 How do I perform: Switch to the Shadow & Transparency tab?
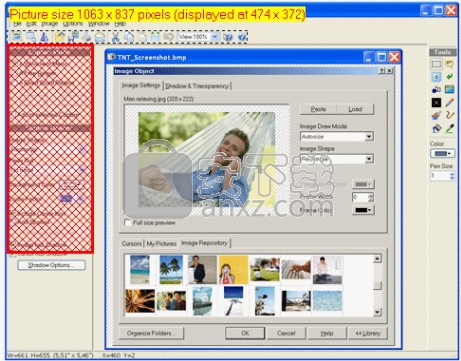point(197,86)
